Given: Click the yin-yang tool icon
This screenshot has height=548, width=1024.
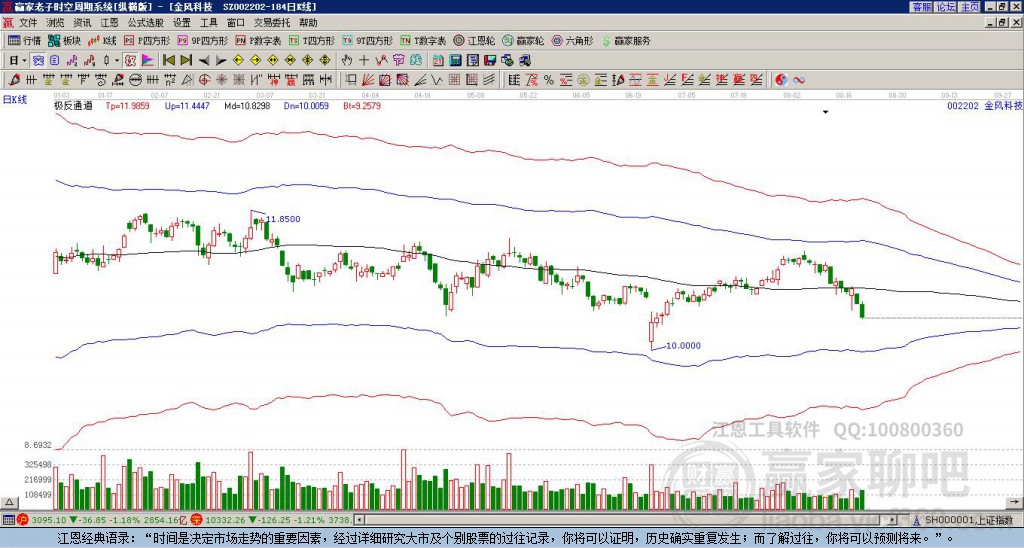Looking at the screenshot, I should click(x=781, y=80).
